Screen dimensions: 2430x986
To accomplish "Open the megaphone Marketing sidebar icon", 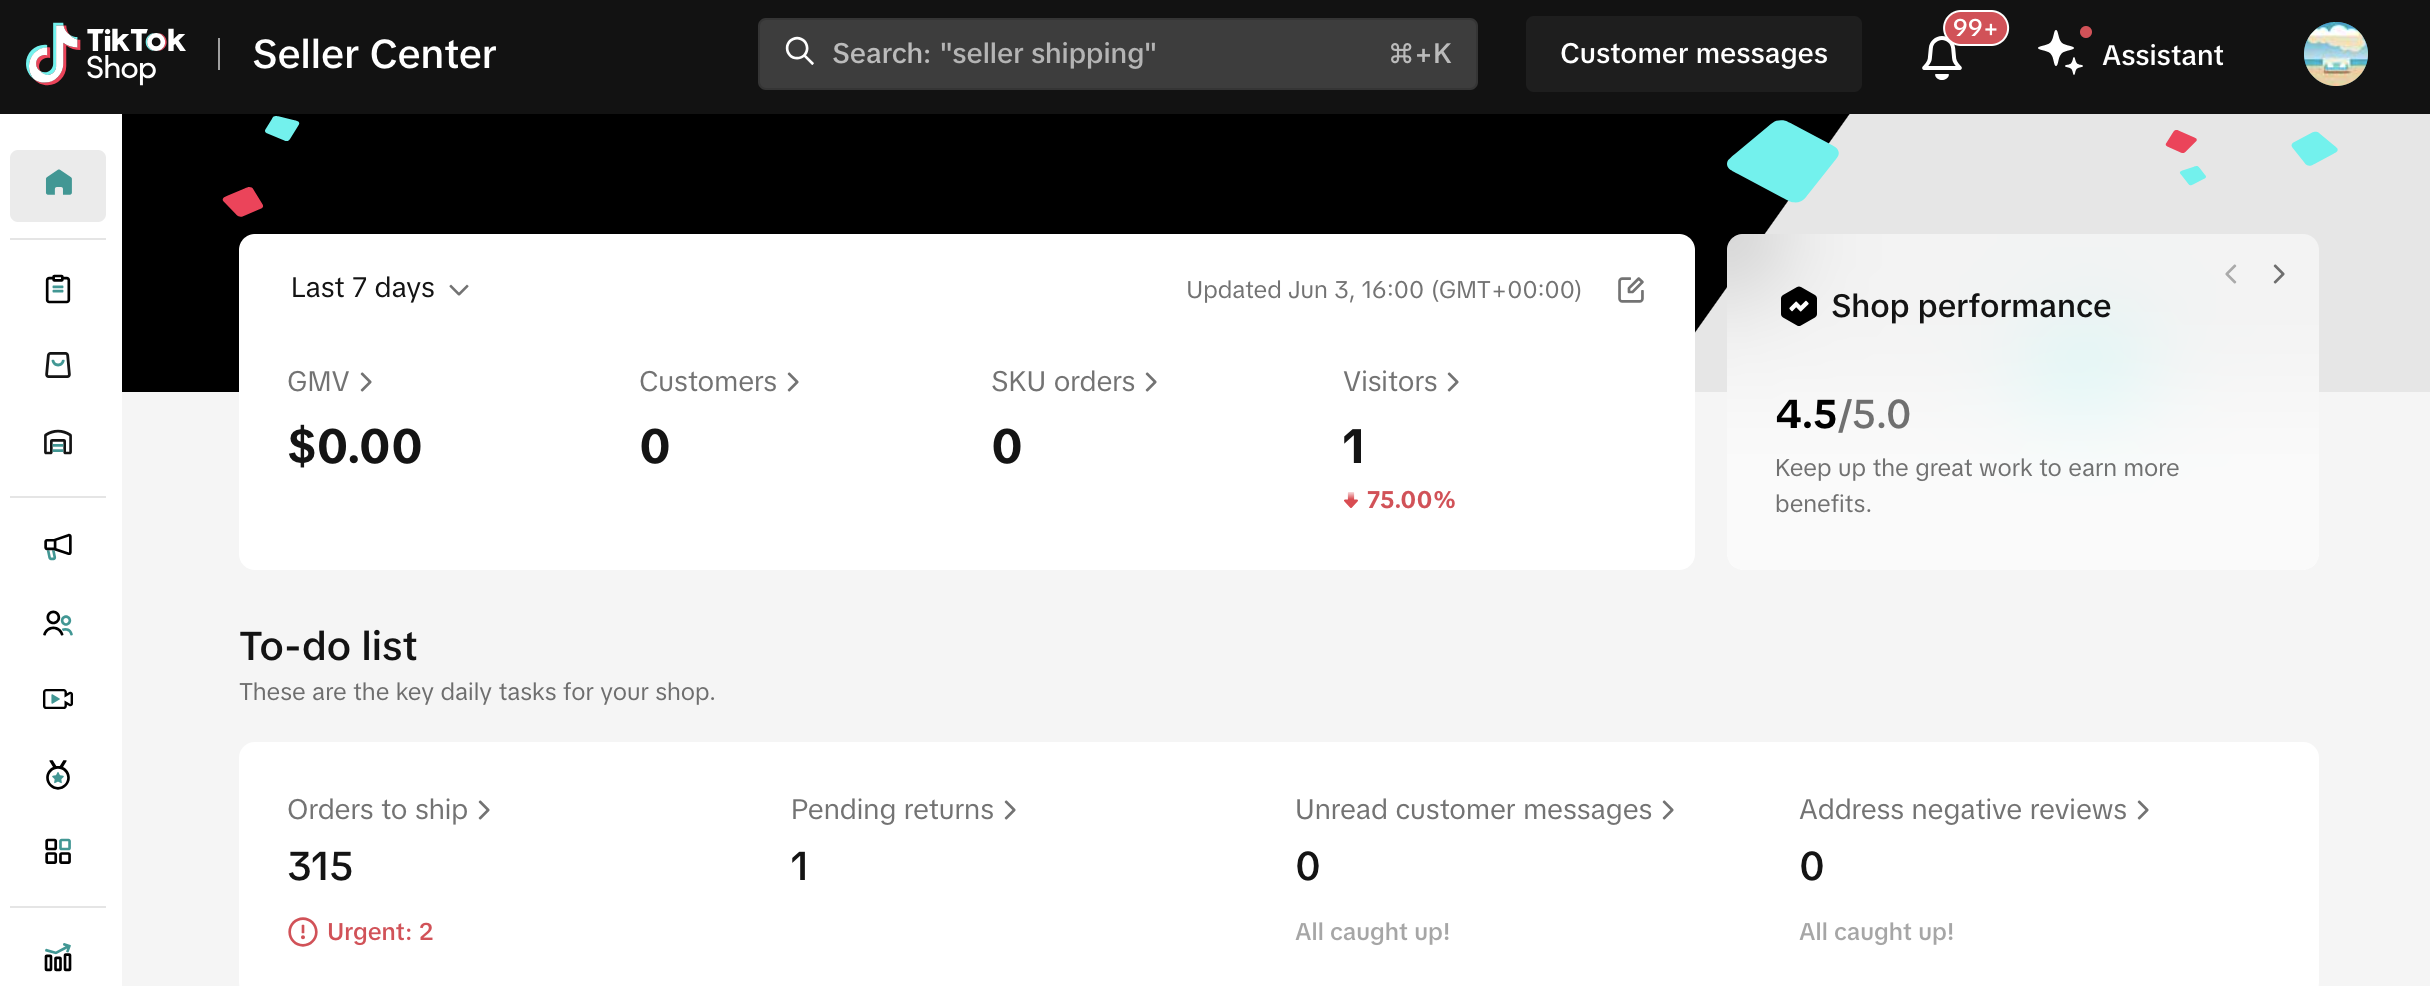I will 58,546.
